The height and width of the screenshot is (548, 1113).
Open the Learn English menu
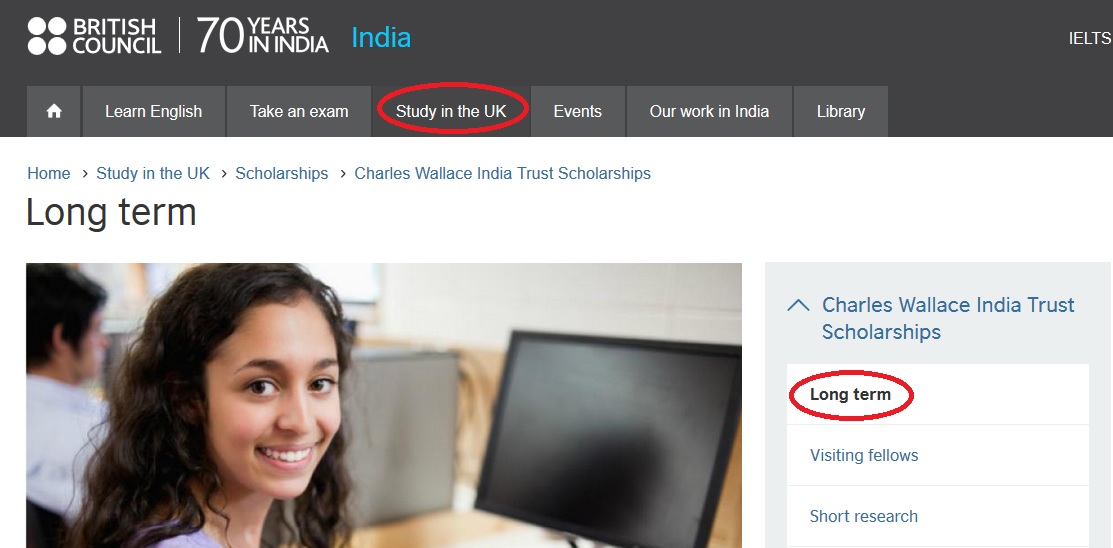[154, 111]
